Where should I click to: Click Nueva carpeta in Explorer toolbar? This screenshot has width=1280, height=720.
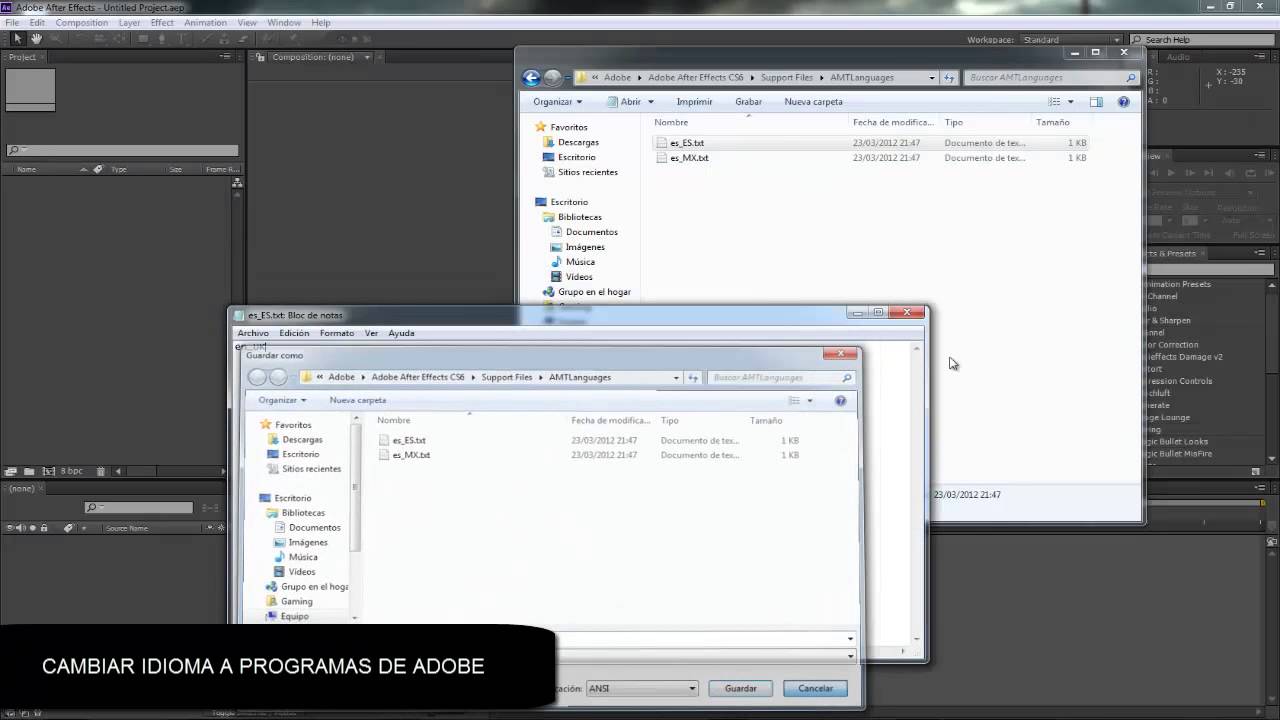click(x=813, y=101)
